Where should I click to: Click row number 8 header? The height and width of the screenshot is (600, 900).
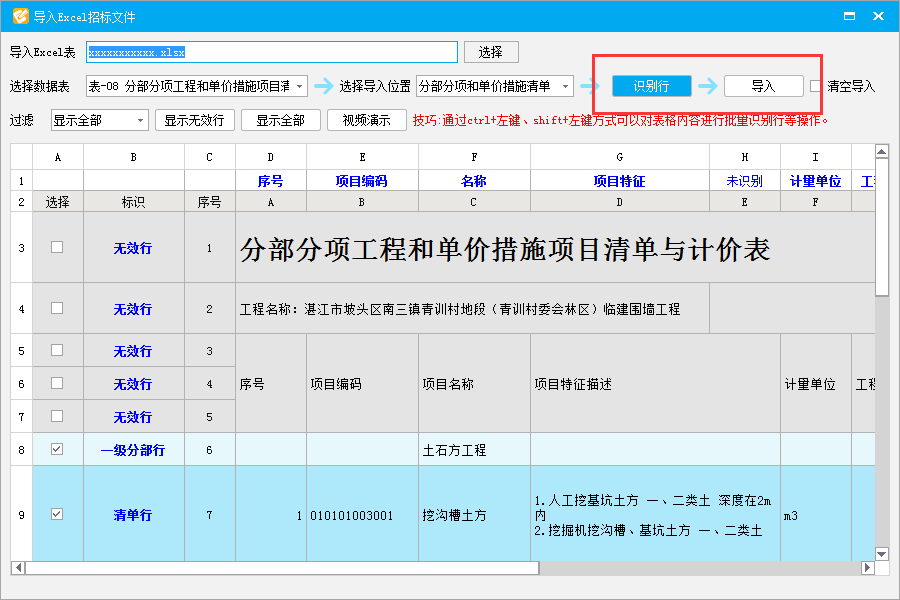21,450
